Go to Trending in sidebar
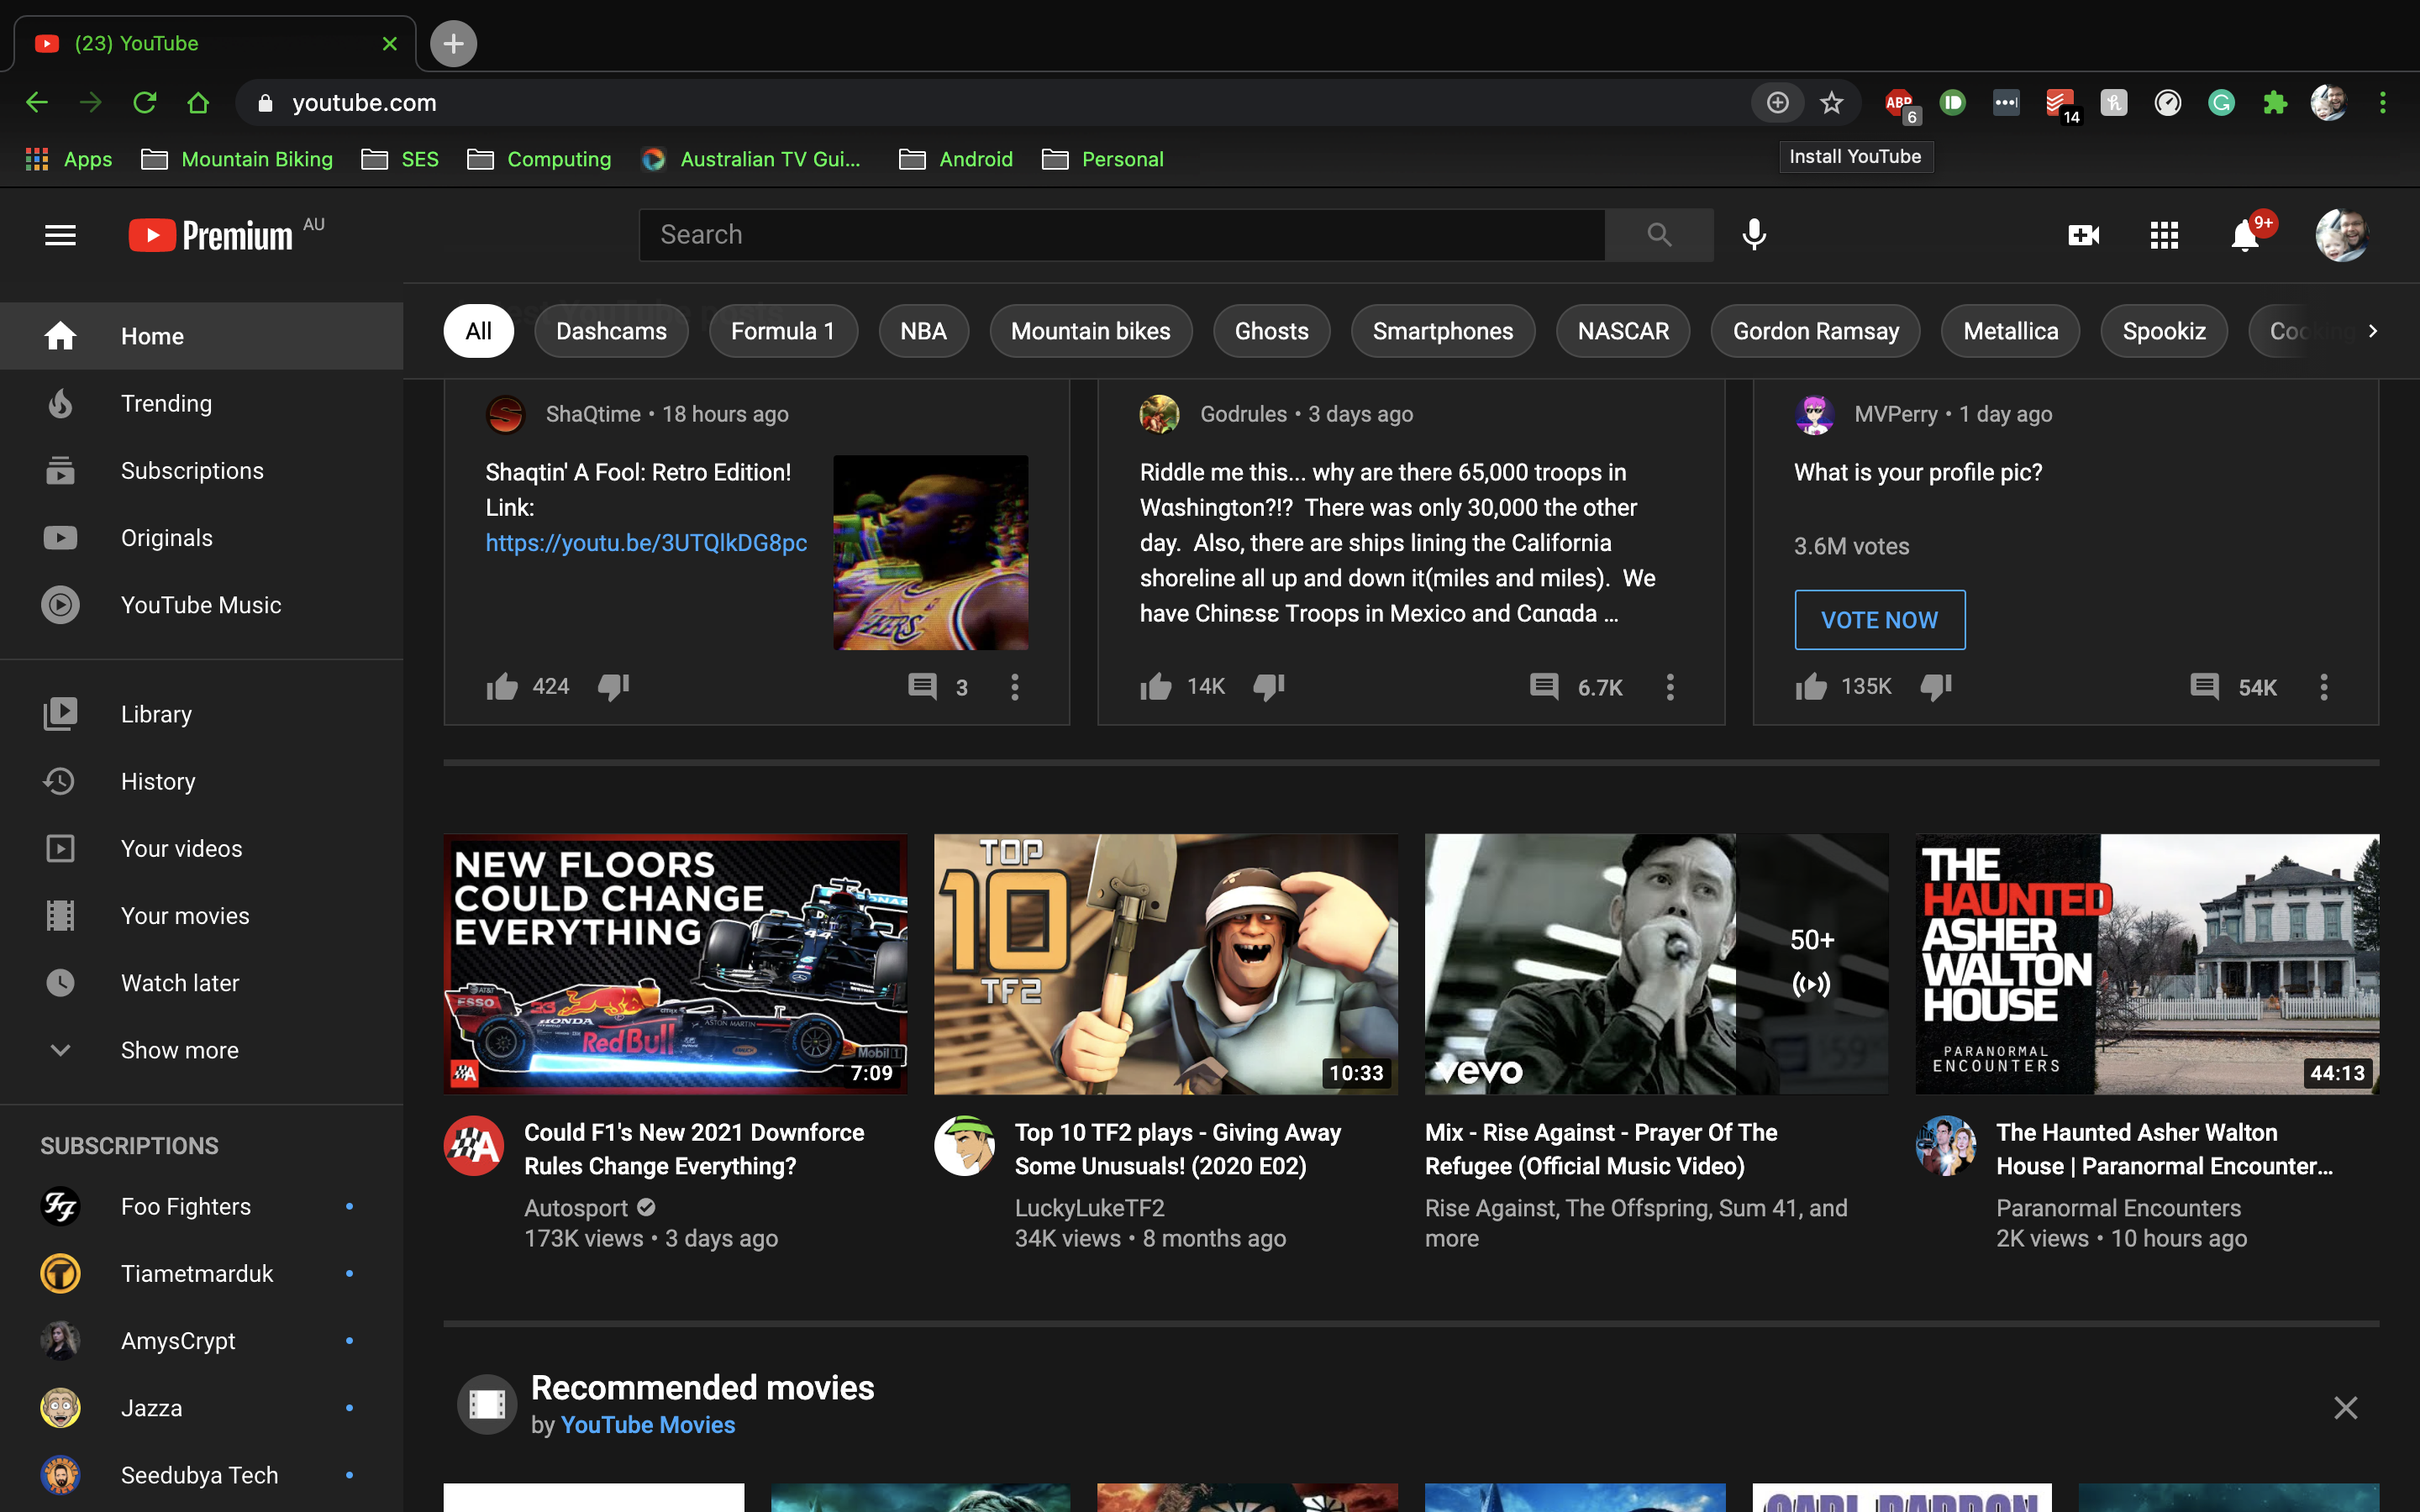 click(201, 403)
